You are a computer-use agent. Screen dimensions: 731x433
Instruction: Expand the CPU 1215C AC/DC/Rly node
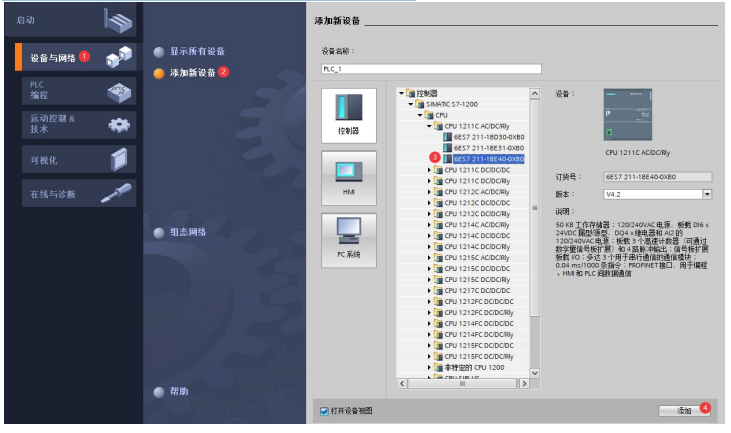click(429, 258)
